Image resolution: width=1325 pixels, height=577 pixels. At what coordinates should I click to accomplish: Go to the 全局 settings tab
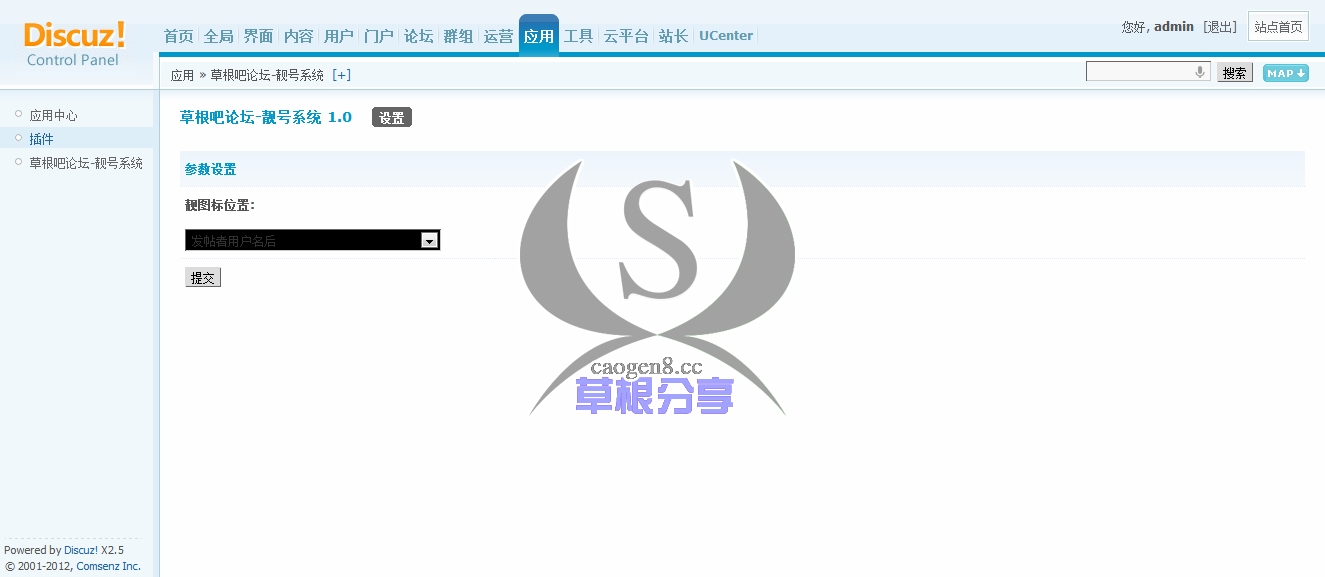click(x=218, y=36)
